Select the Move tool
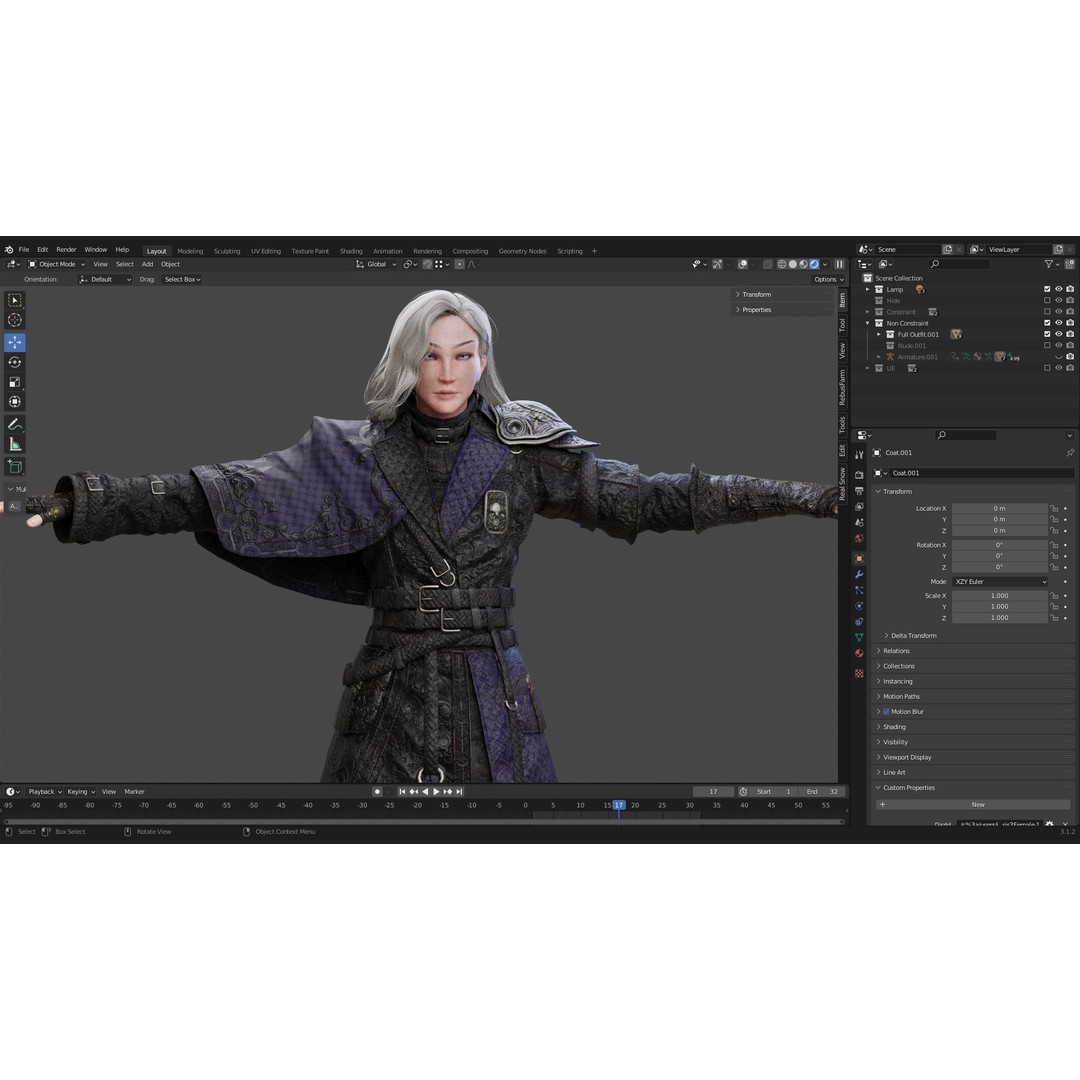1080x1080 pixels. [x=14, y=342]
